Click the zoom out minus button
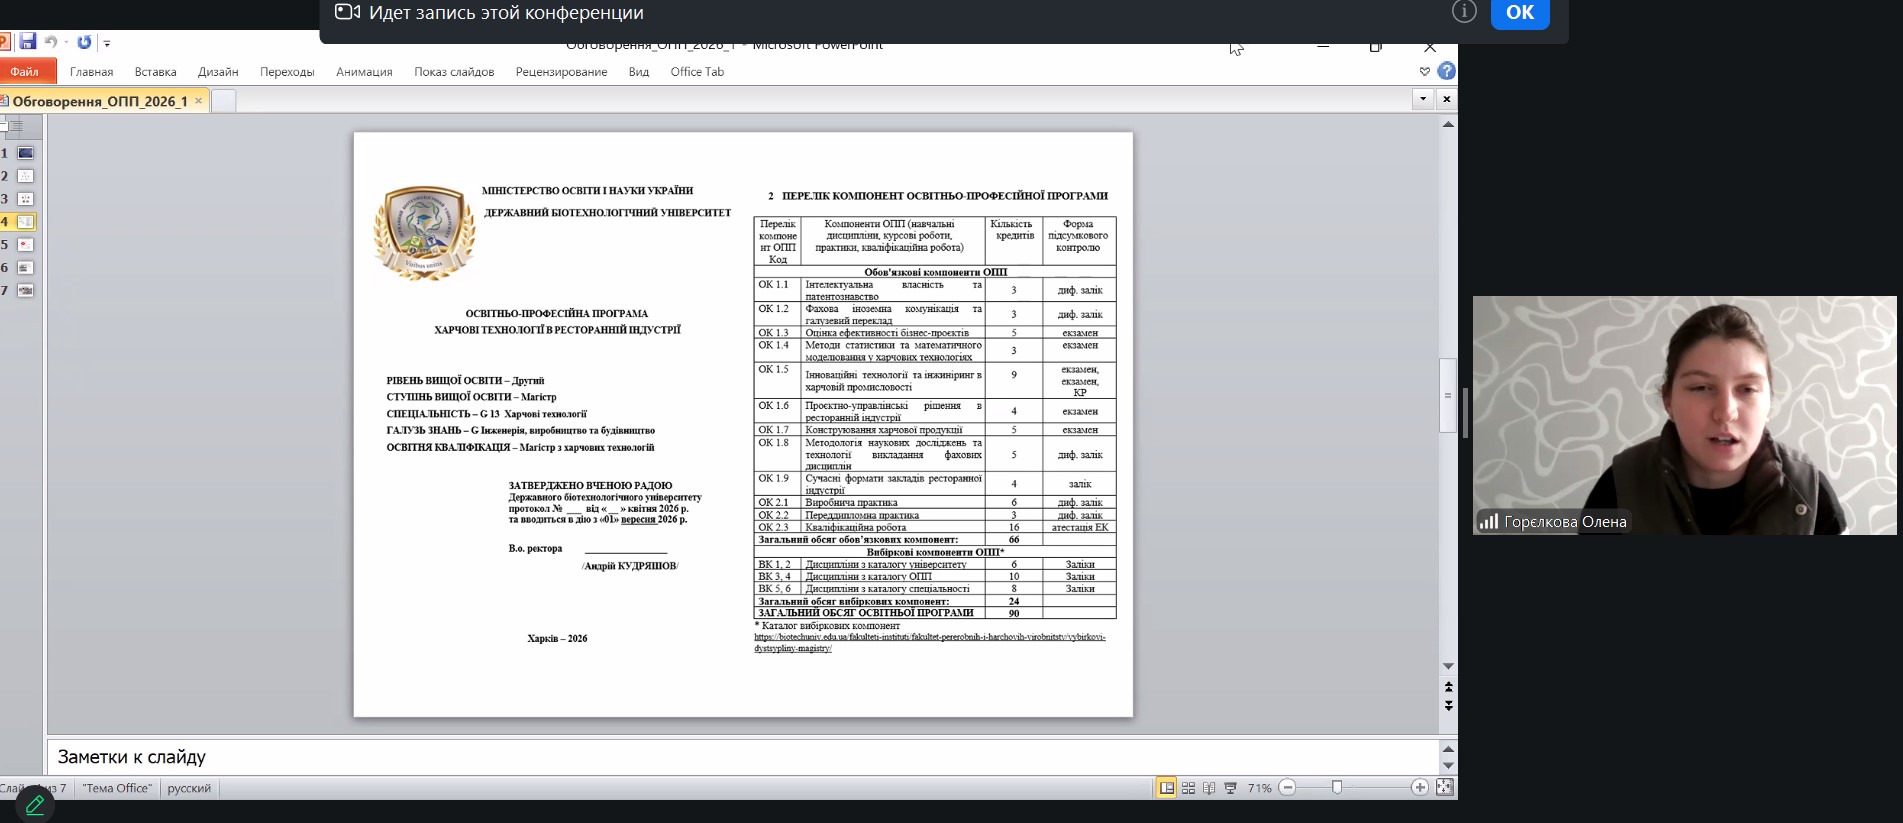This screenshot has width=1903, height=823. coord(1288,788)
